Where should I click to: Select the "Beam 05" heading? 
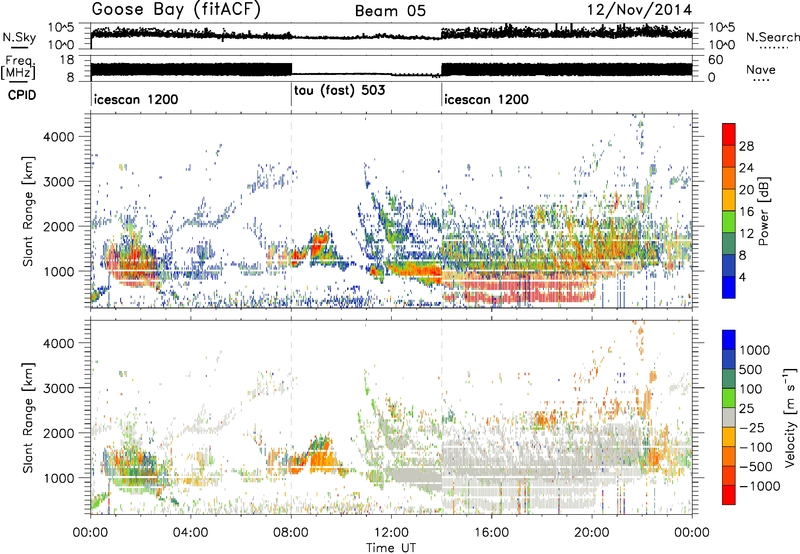[x=390, y=11]
